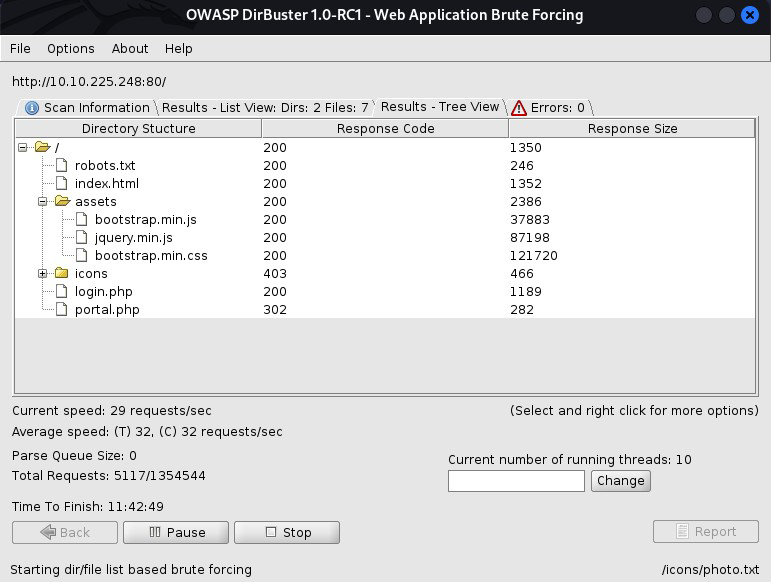The width and height of the screenshot is (771, 582).
Task: Click the Response Size column header
Action: tap(632, 129)
